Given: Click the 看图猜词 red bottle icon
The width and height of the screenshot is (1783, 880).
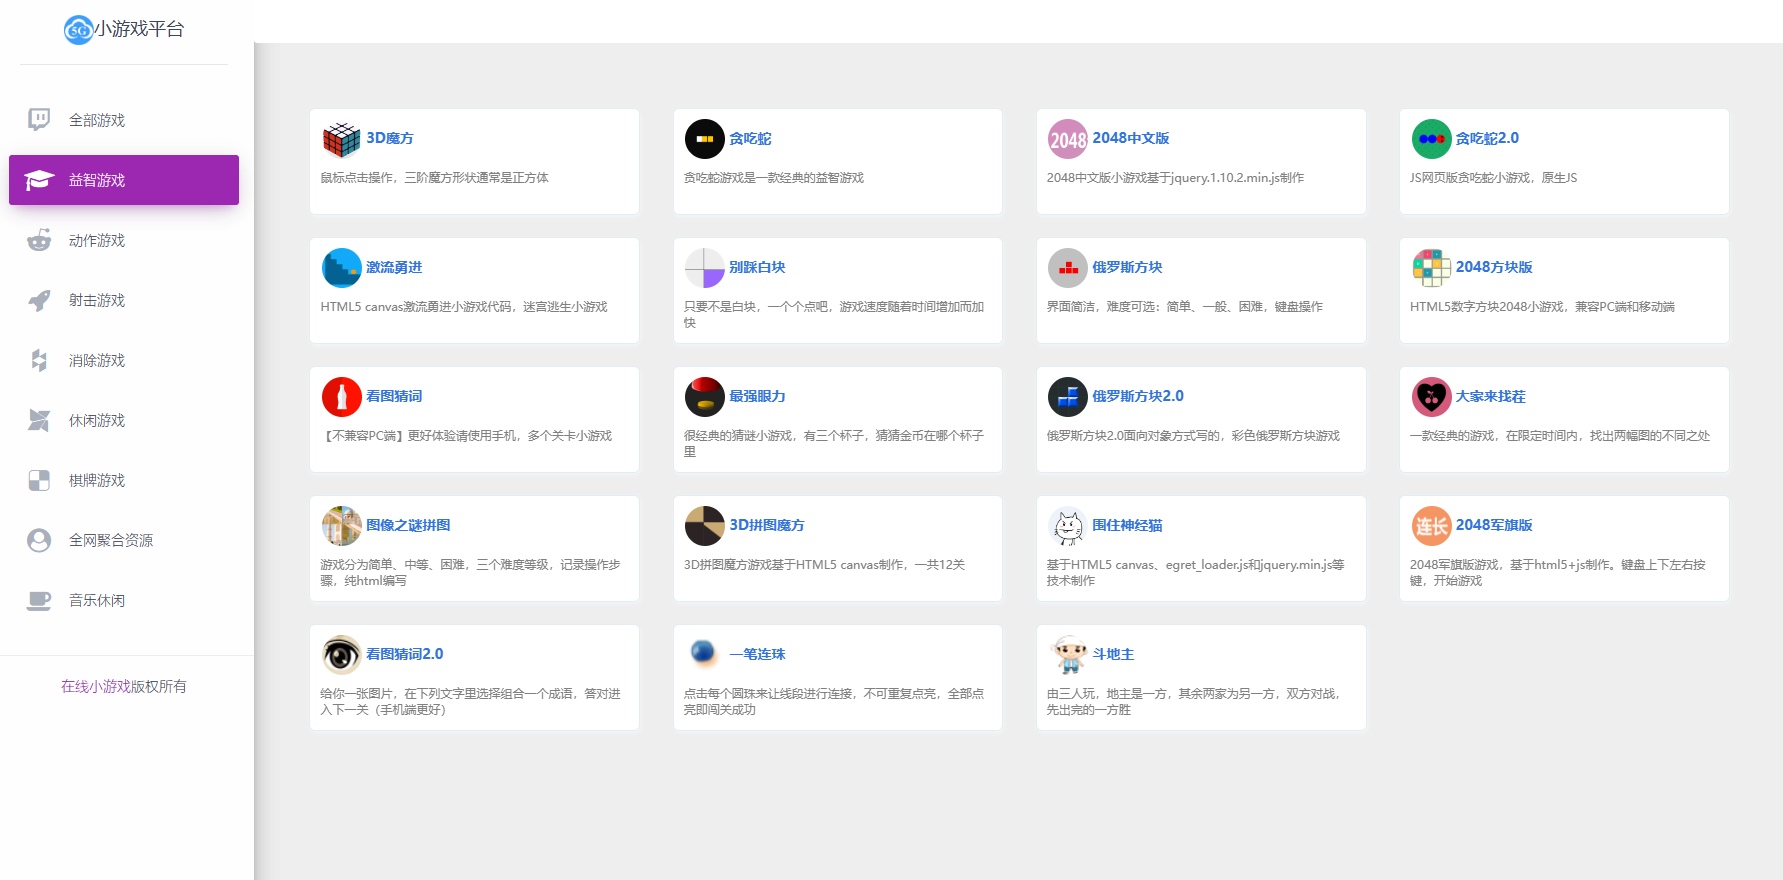Looking at the screenshot, I should 341,397.
